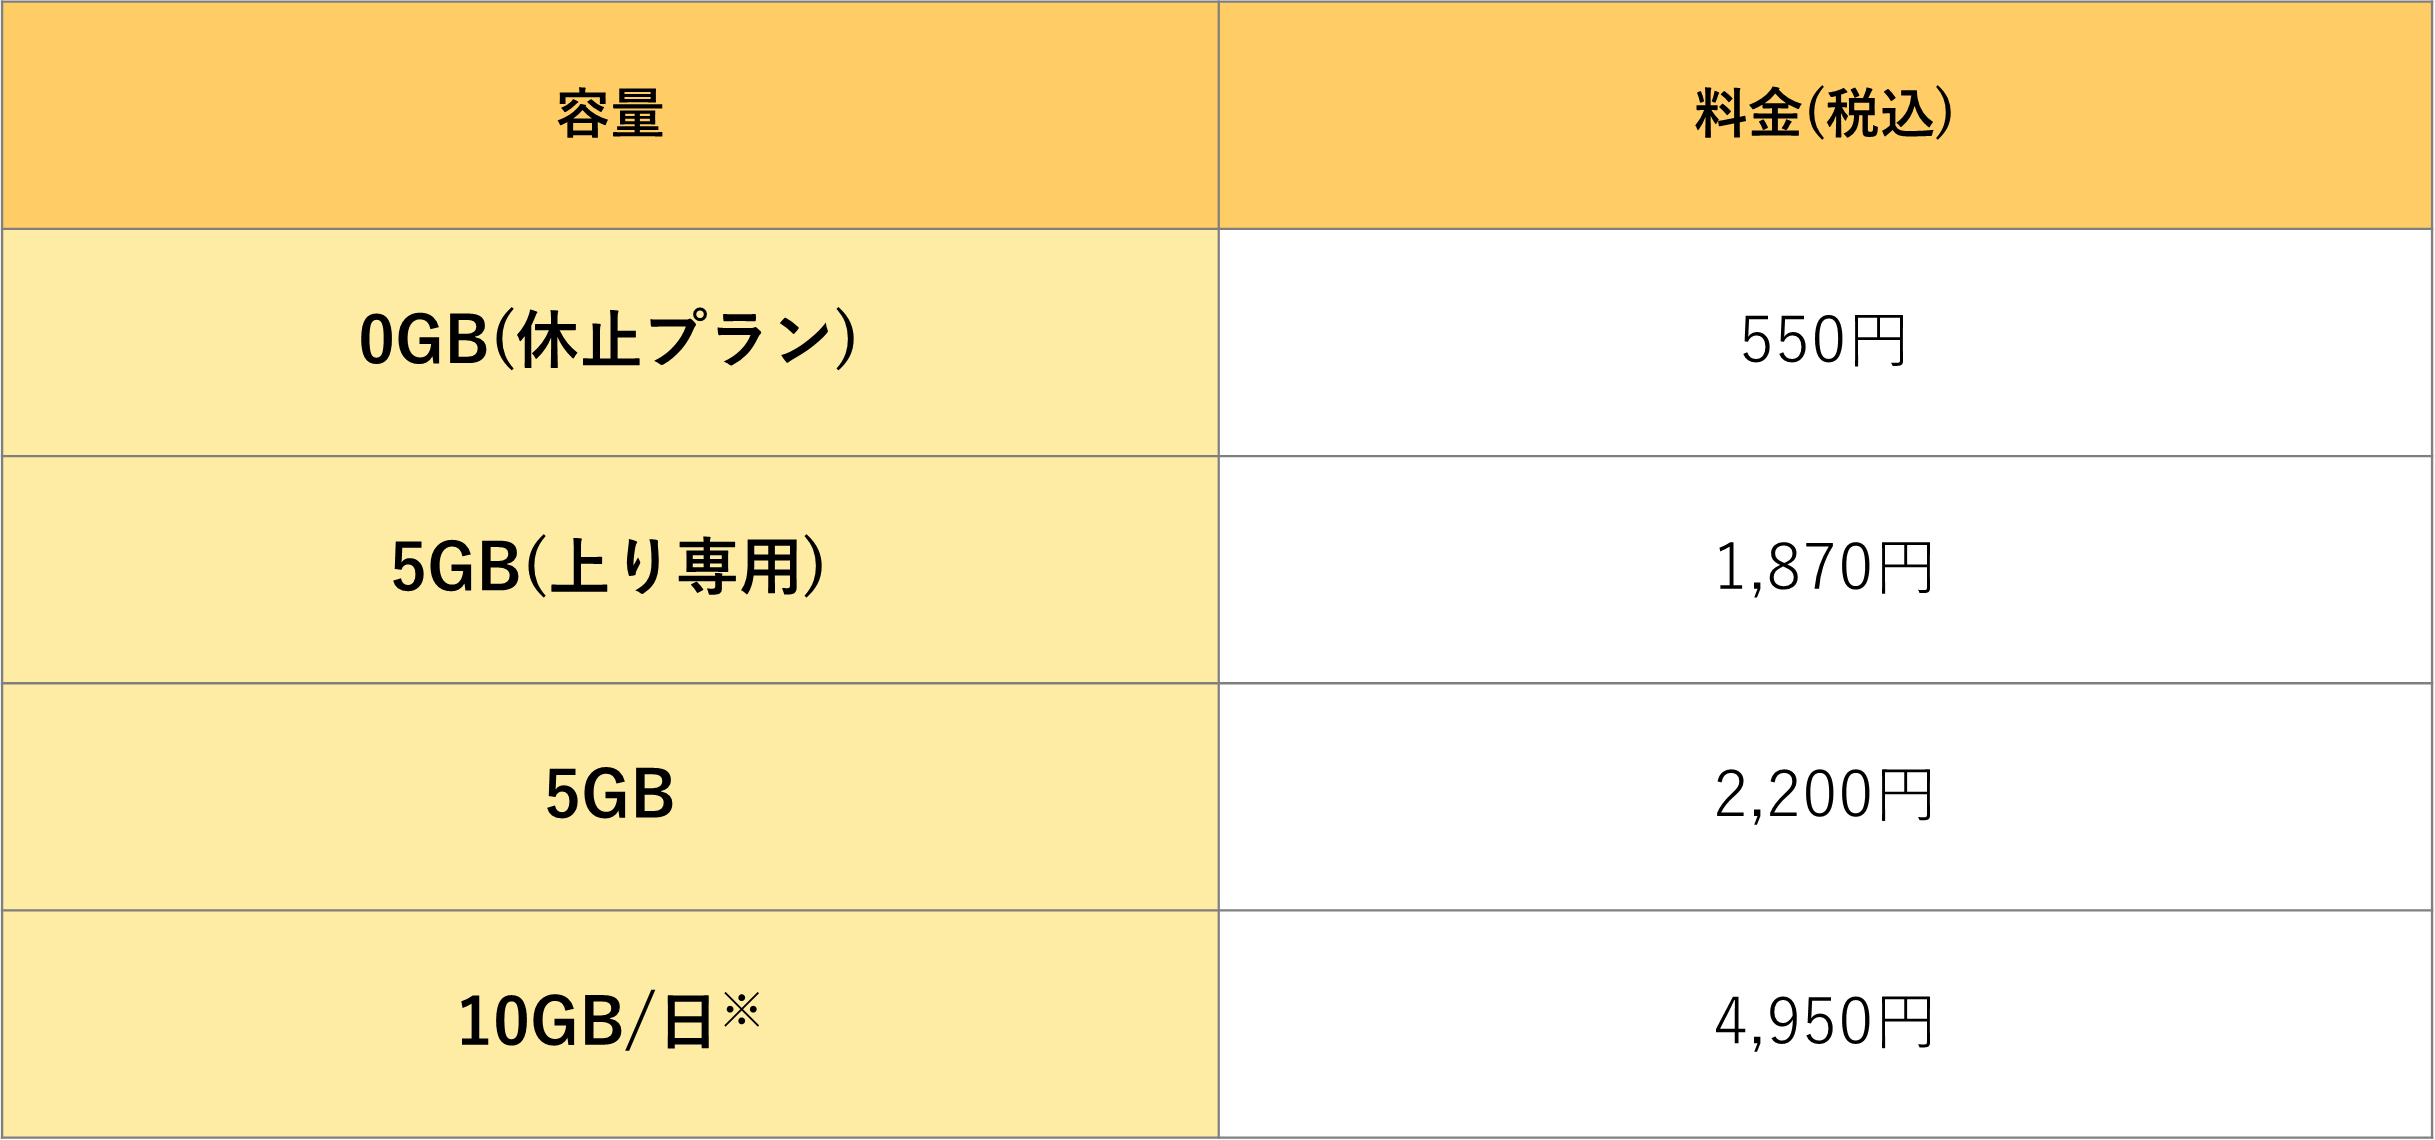Click the 0GB text in the first row

click(x=424, y=341)
